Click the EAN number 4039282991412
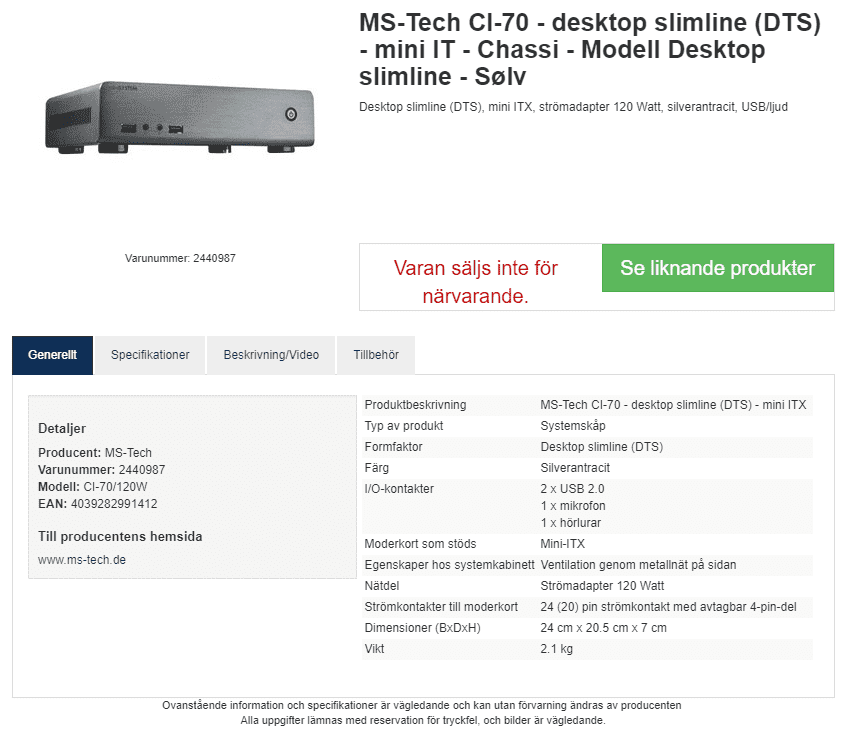This screenshot has width=847, height=738. click(x=114, y=504)
